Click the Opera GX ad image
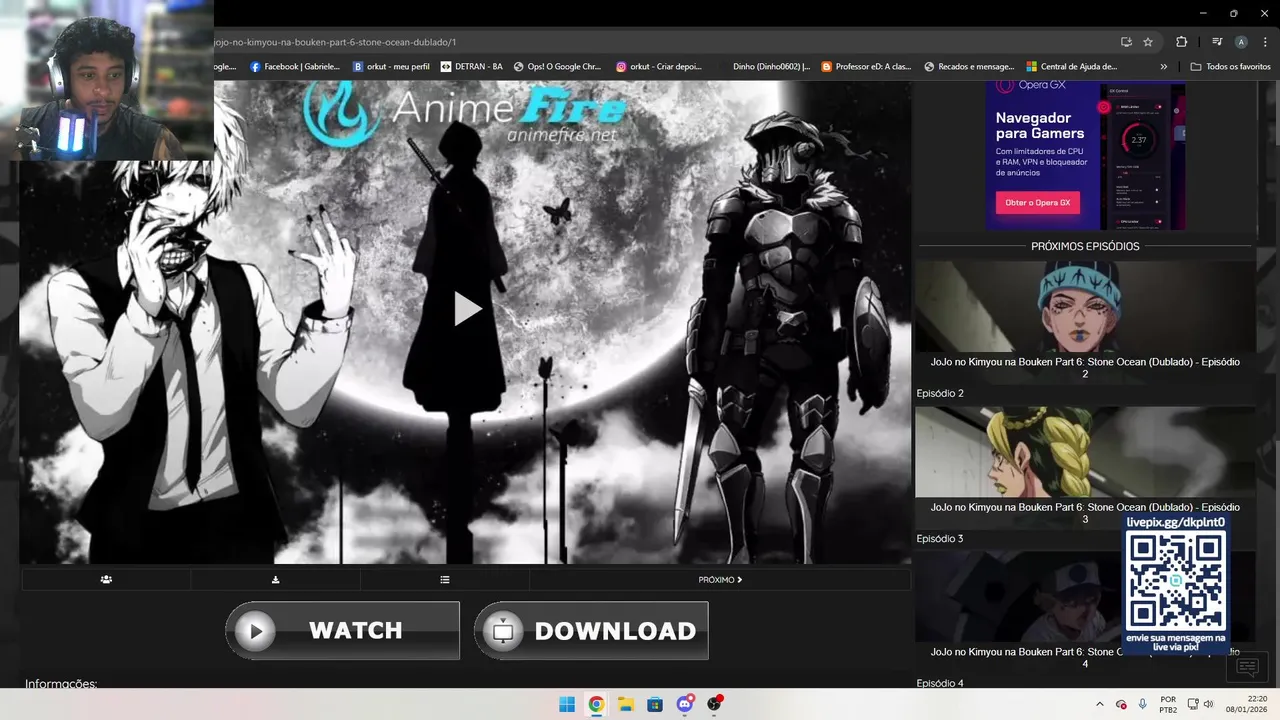Image resolution: width=1280 pixels, height=720 pixels. 1085,155
